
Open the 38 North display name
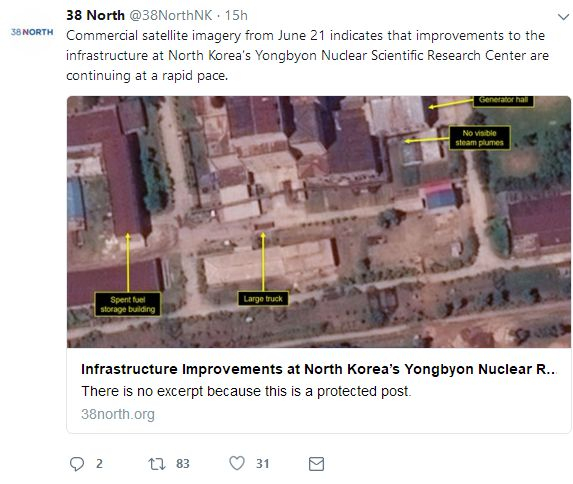[95, 15]
